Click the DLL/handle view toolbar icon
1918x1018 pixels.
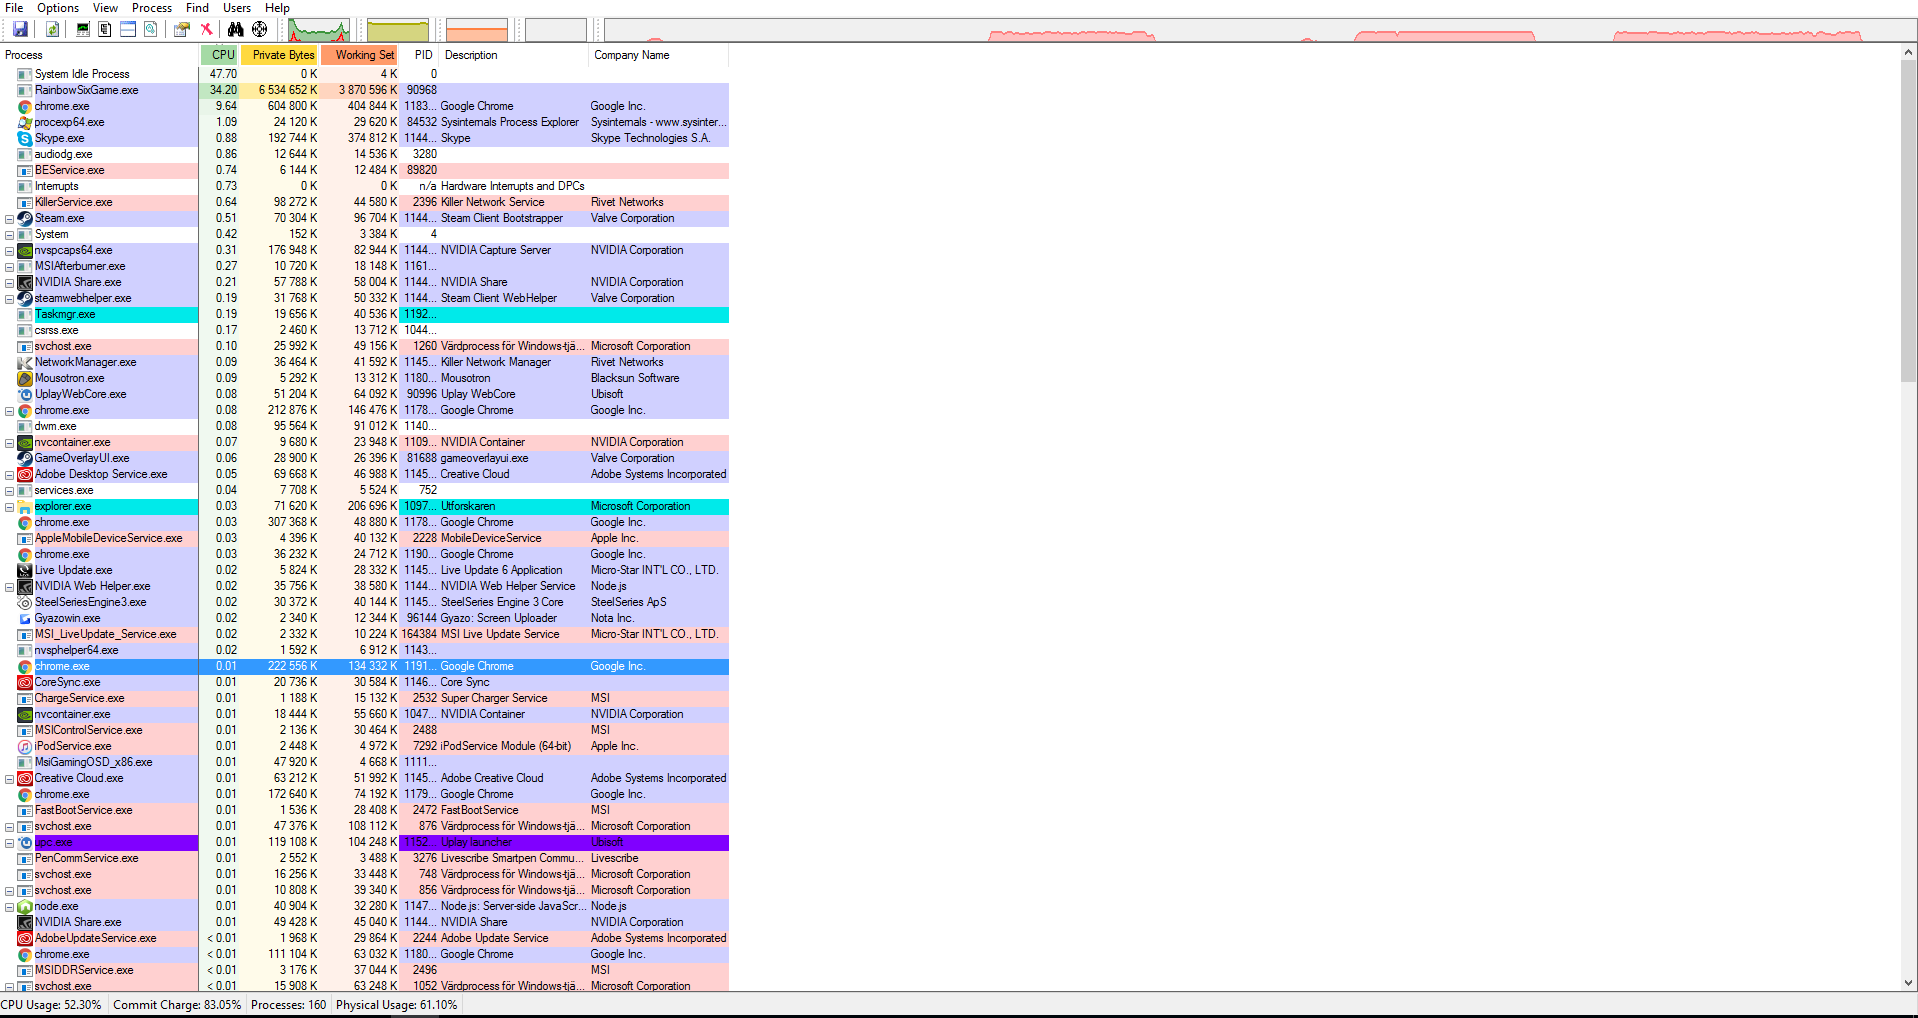tap(150, 29)
